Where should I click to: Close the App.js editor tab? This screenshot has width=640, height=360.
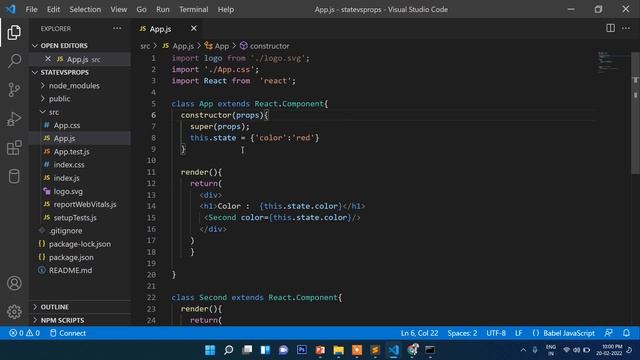coord(193,28)
